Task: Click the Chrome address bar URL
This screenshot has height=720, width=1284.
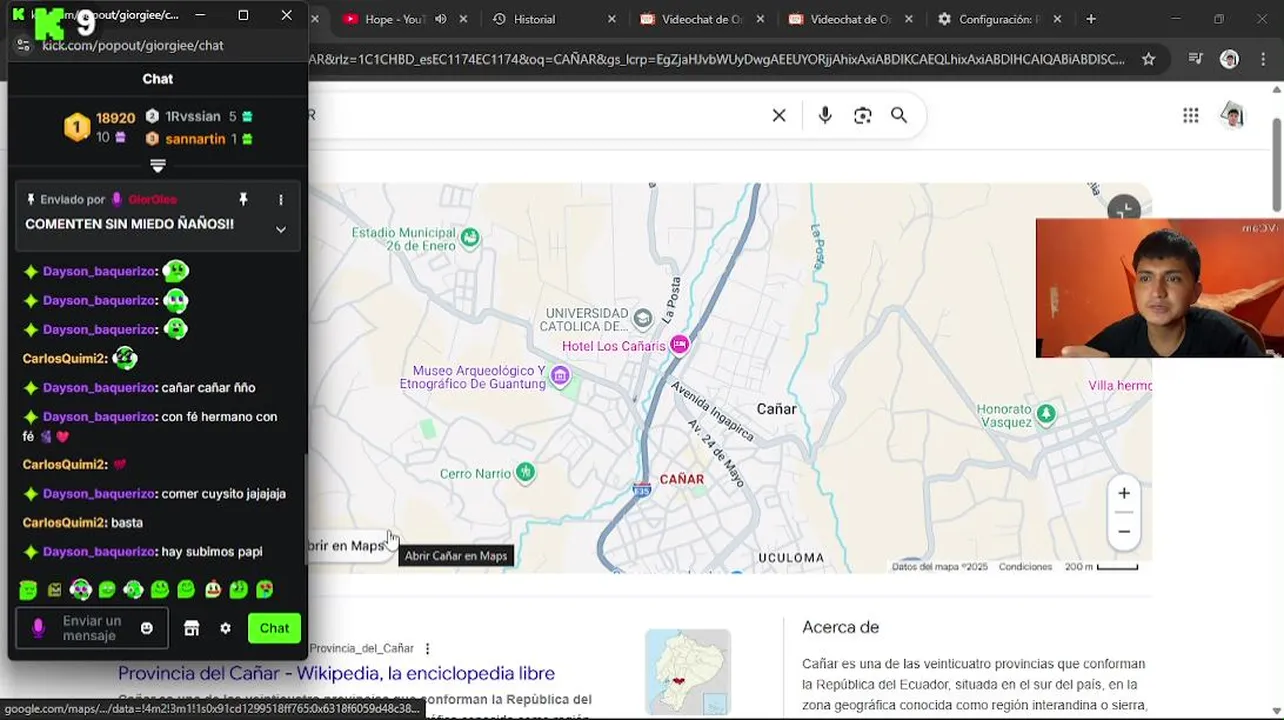Action: pyautogui.click(x=716, y=59)
